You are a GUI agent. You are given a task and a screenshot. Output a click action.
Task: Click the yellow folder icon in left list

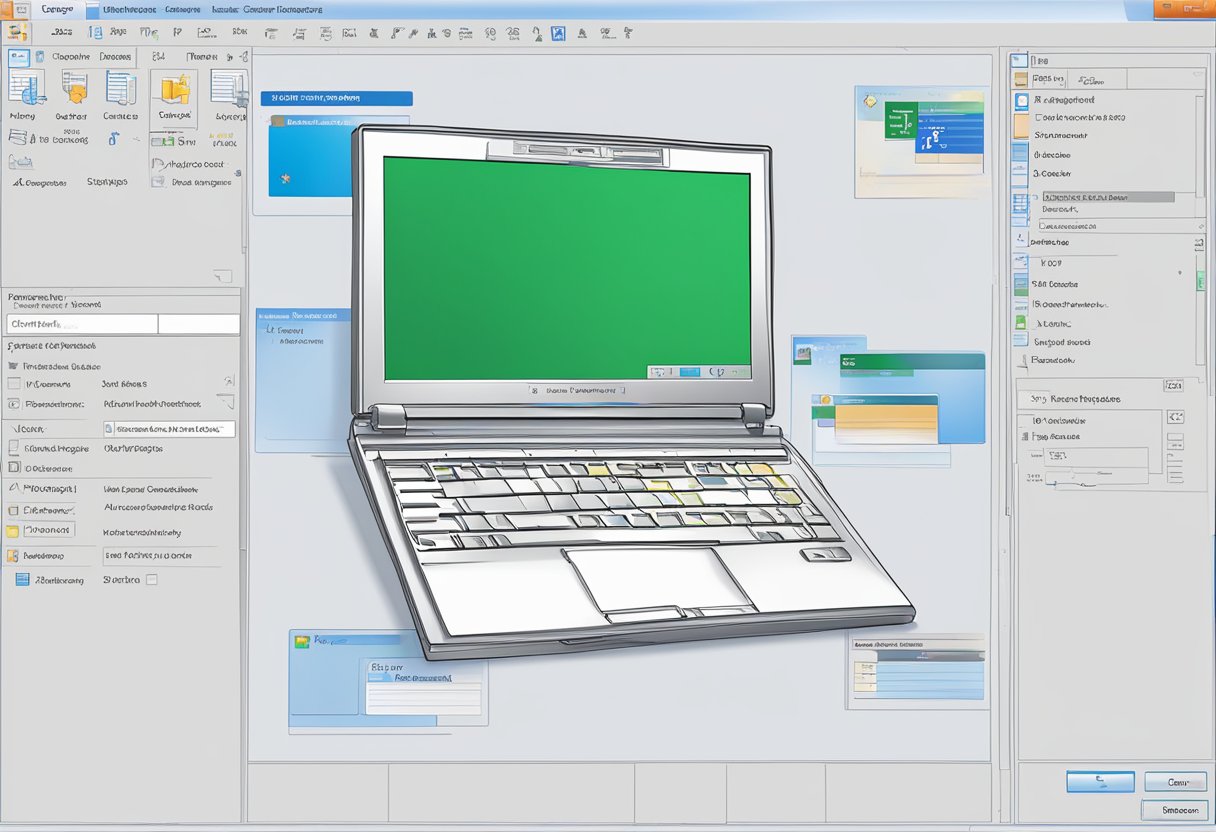(x=13, y=531)
